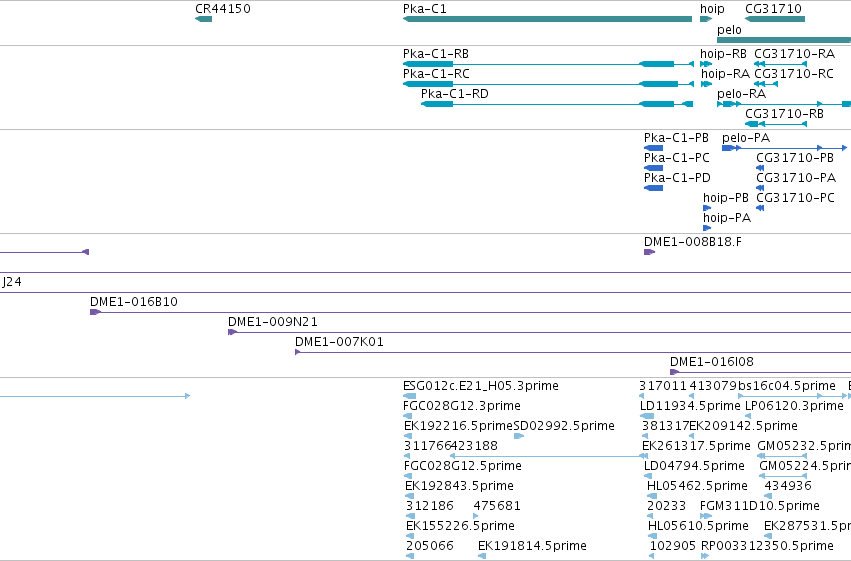Click the 423188 feature label

(474, 446)
